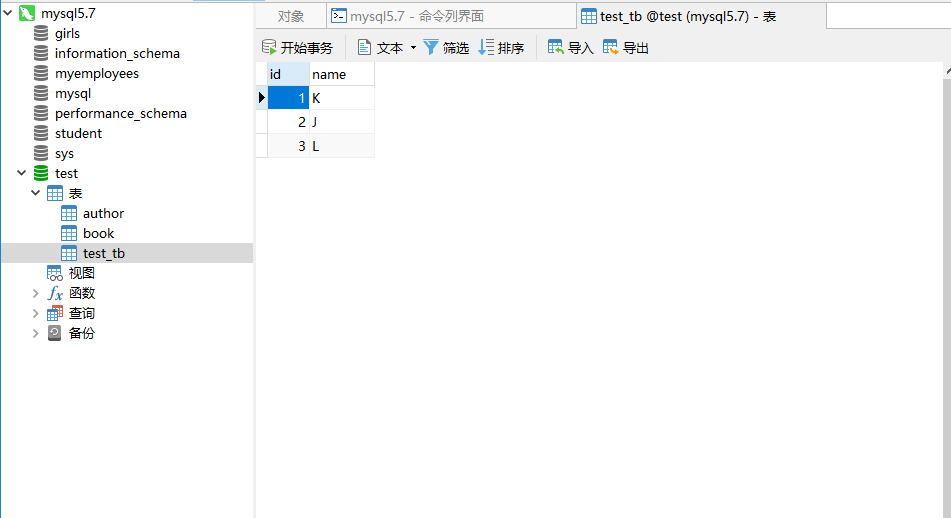This screenshot has width=951, height=518.
Task: Select the cell with id 2
Action: 288,122
